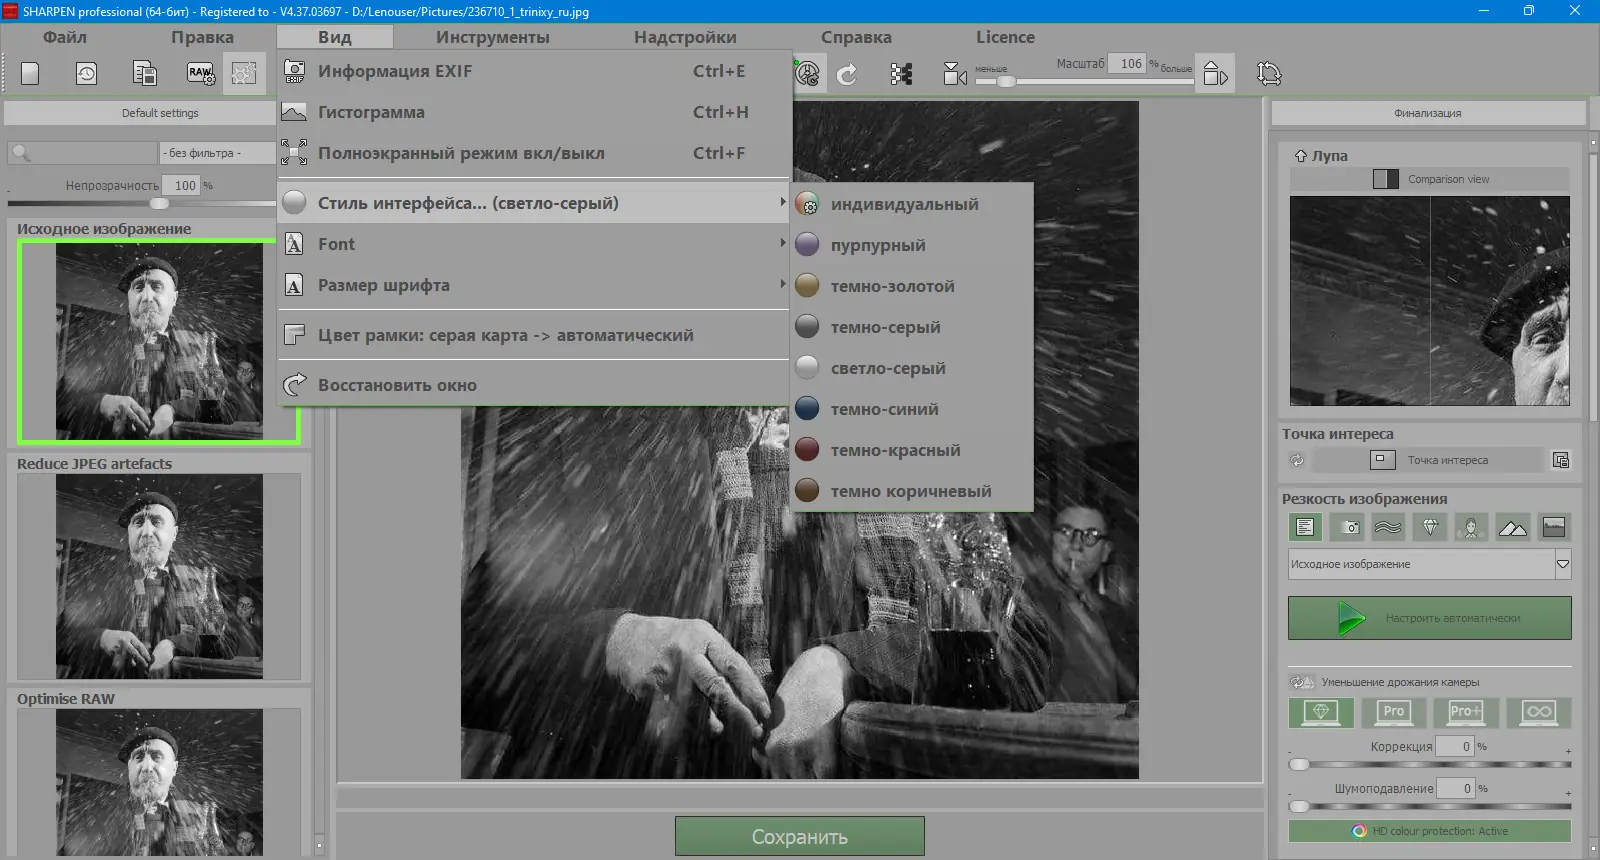Choose the infinity laptop quality mode
The image size is (1600, 860).
(x=1539, y=712)
